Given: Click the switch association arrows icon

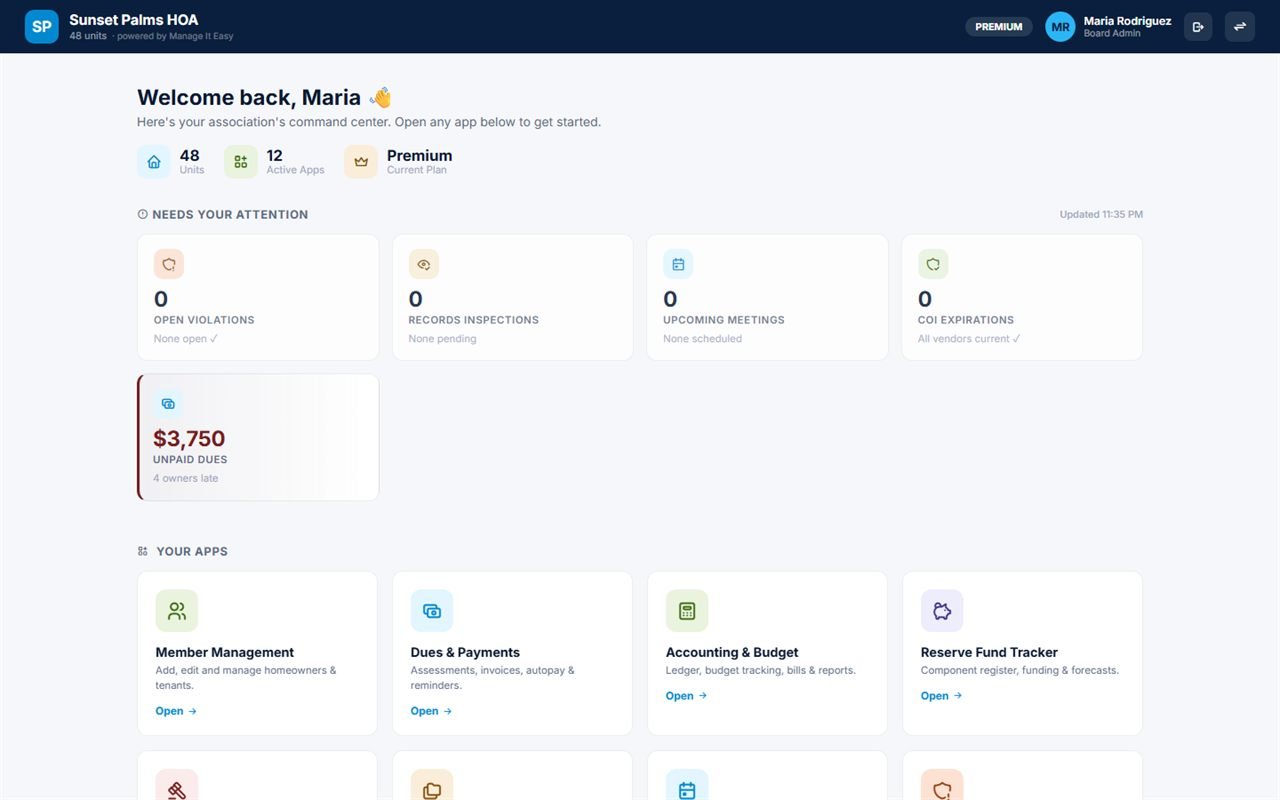Looking at the screenshot, I should (1240, 27).
